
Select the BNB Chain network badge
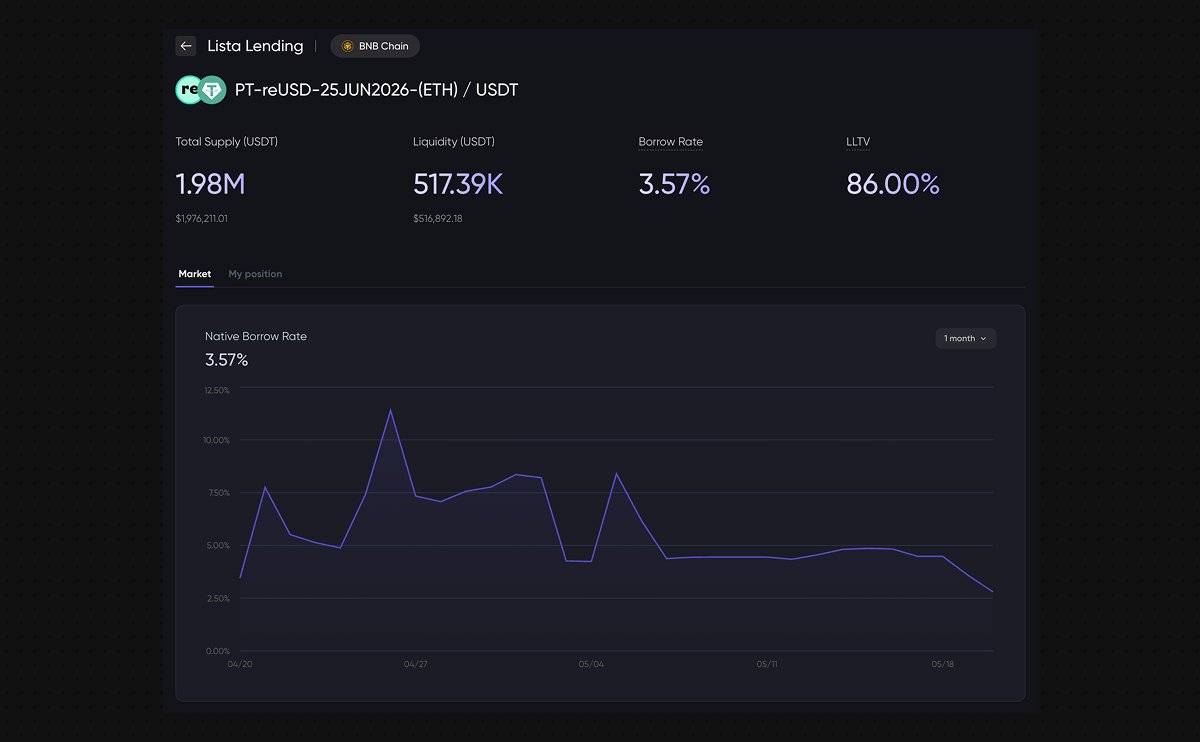pos(375,46)
